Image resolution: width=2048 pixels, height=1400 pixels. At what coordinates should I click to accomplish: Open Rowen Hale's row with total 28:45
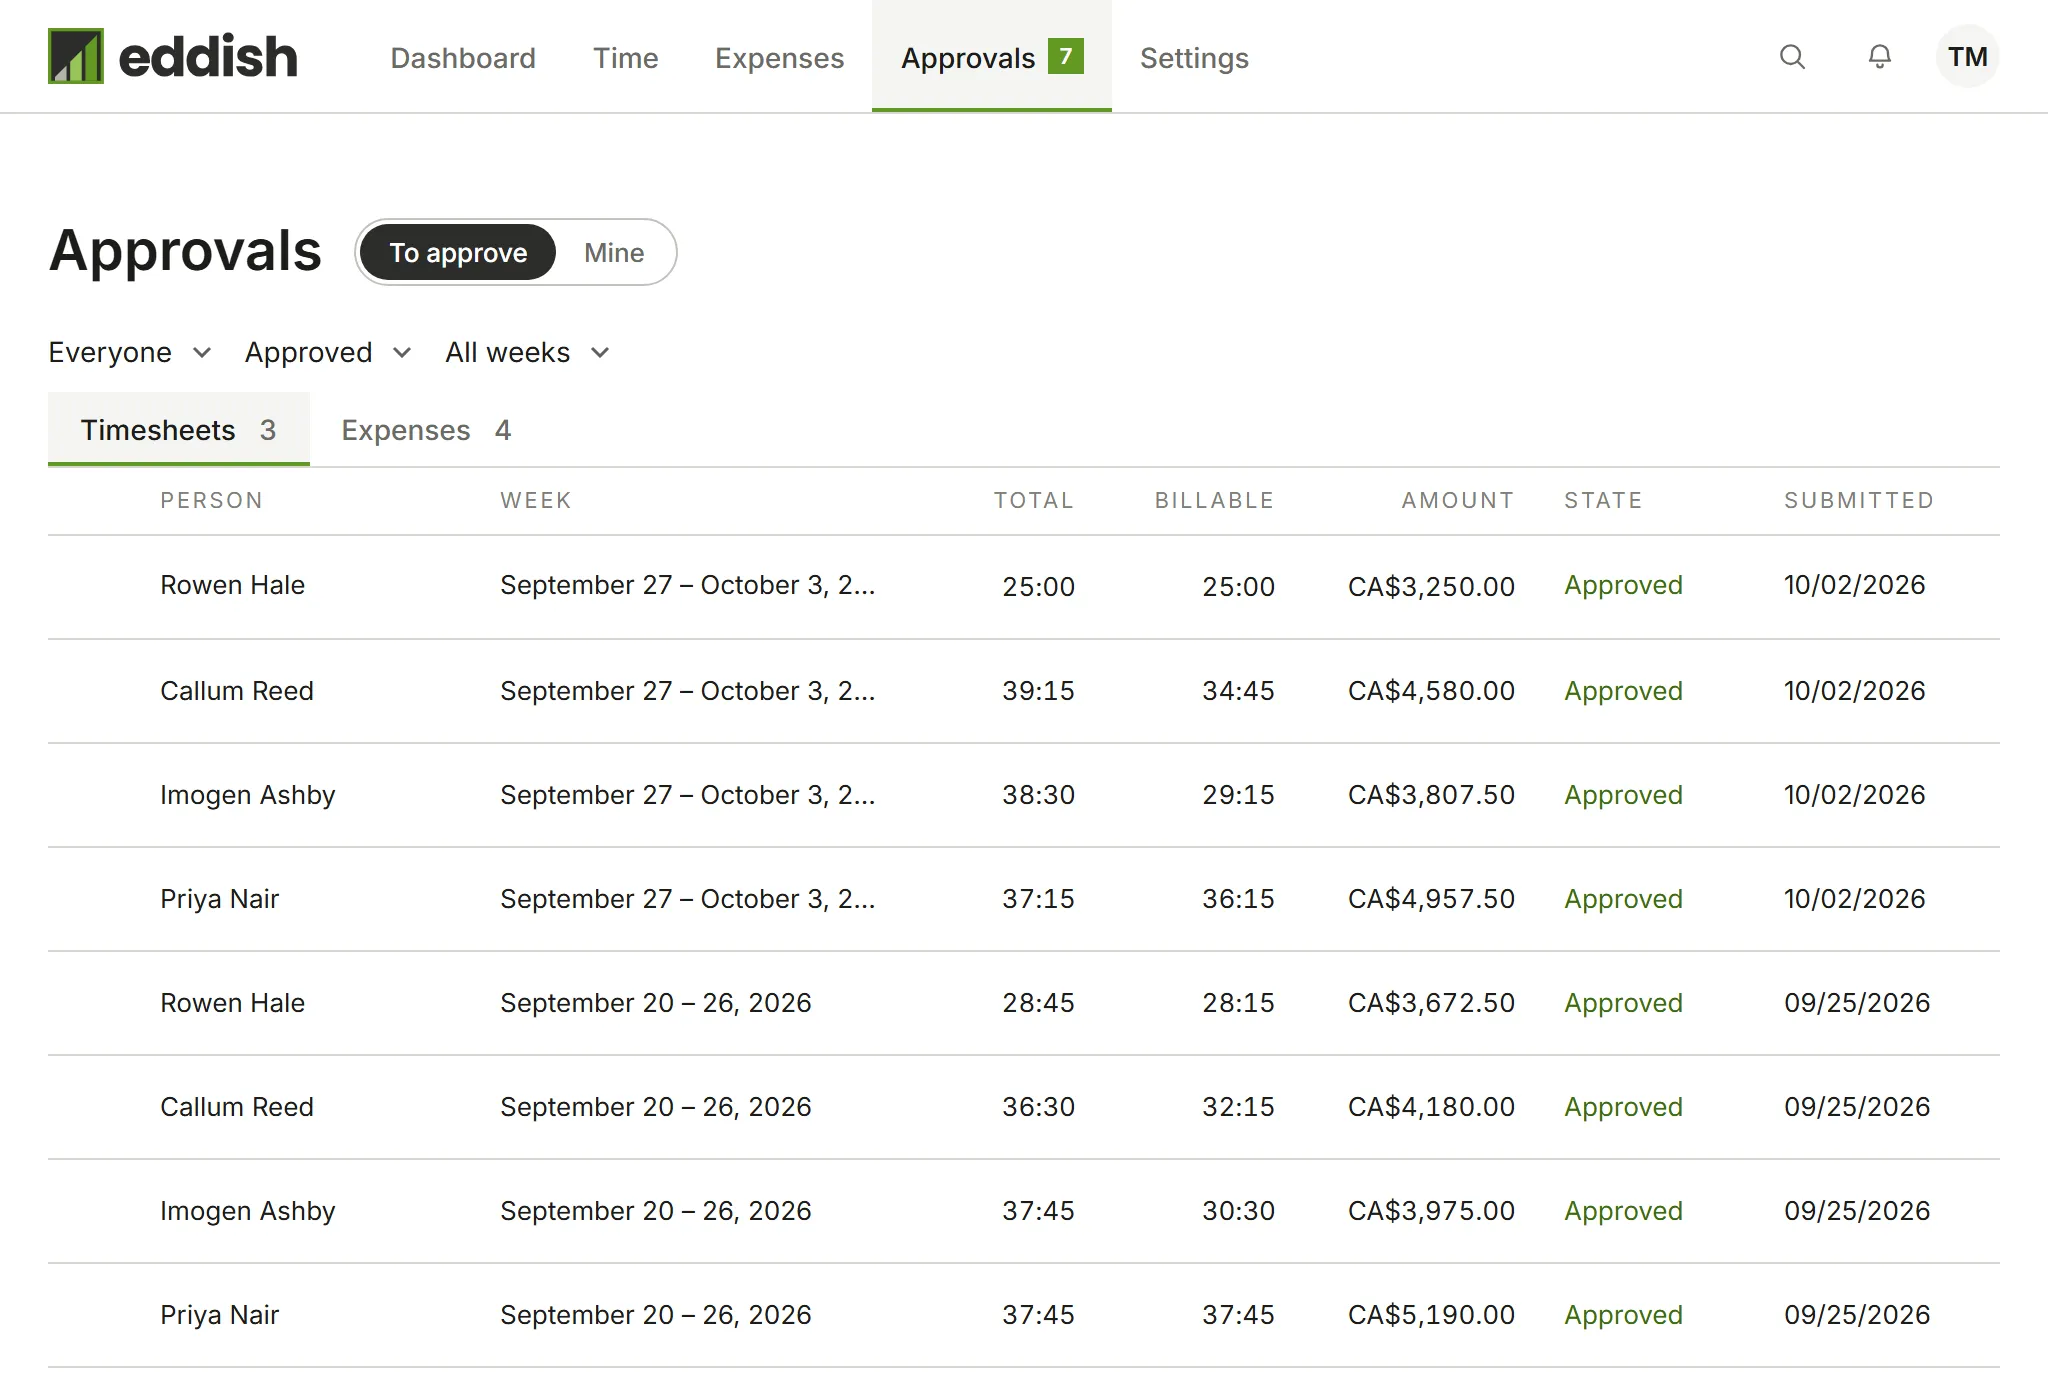pyautogui.click(x=1024, y=1003)
